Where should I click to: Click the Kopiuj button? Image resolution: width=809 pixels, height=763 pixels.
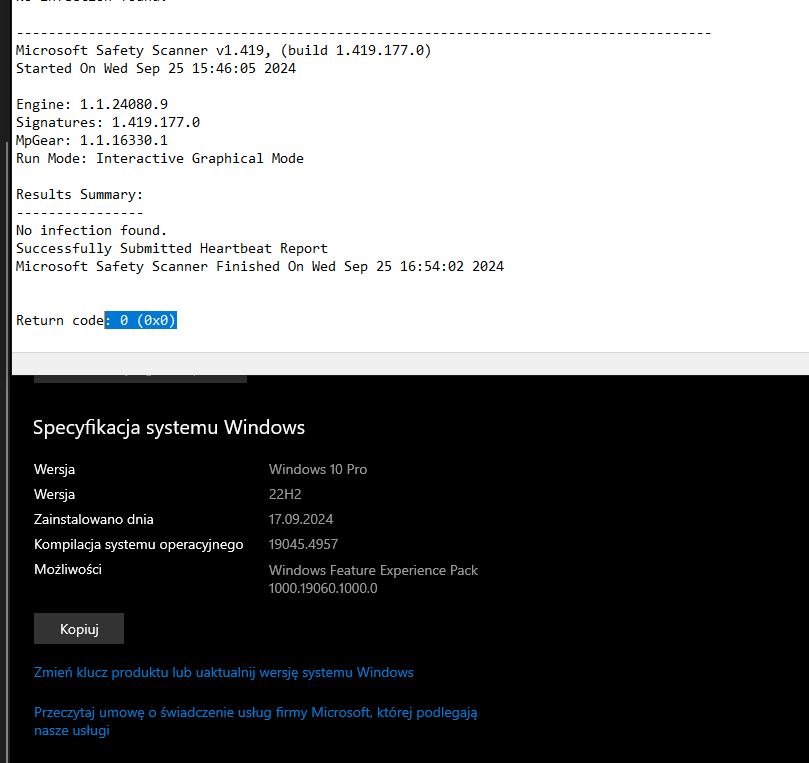pyautogui.click(x=79, y=628)
